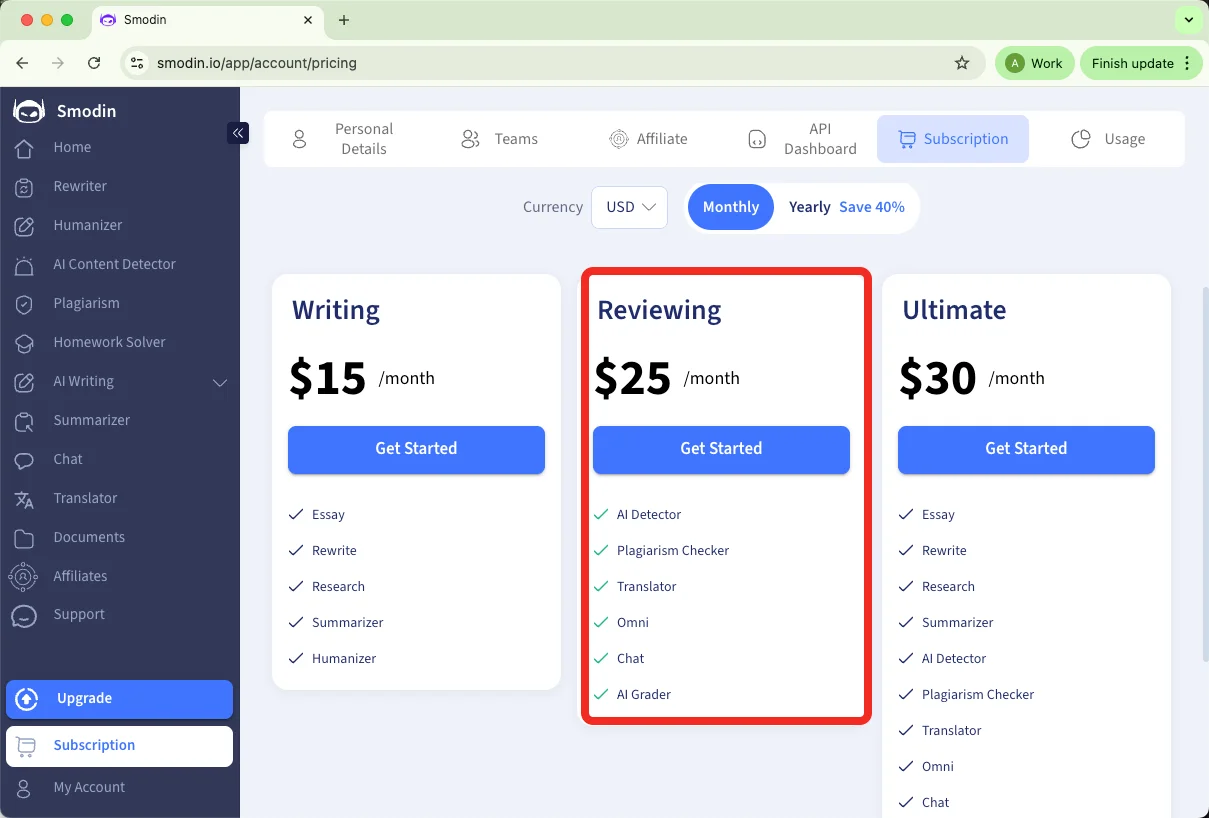1209x818 pixels.
Task: Open Chrome menu three-dots icon
Action: click(x=1187, y=63)
